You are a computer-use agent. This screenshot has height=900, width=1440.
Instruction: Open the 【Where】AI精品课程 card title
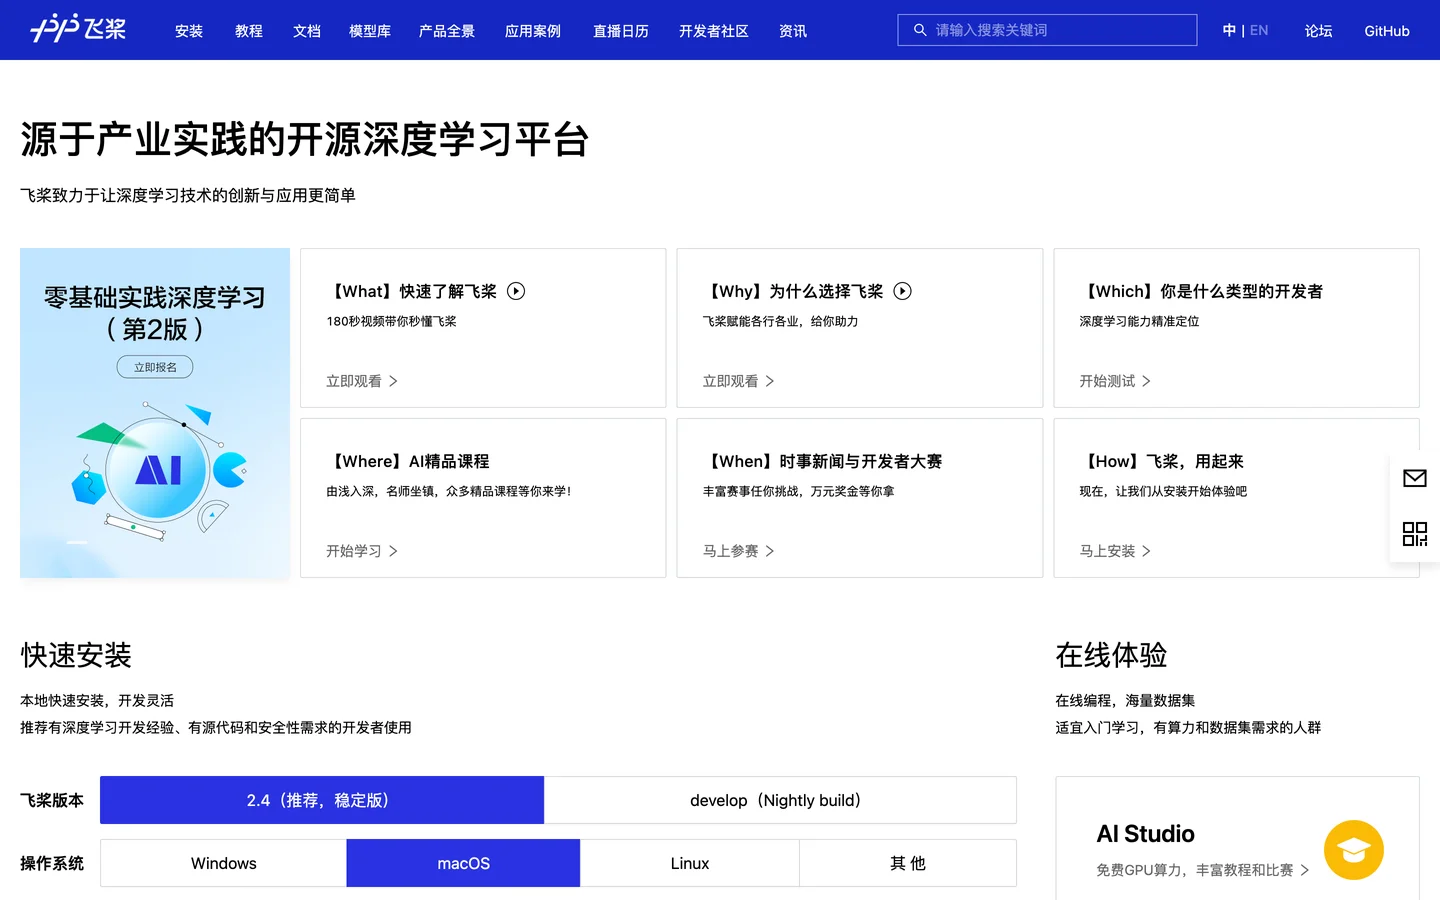[x=408, y=461]
